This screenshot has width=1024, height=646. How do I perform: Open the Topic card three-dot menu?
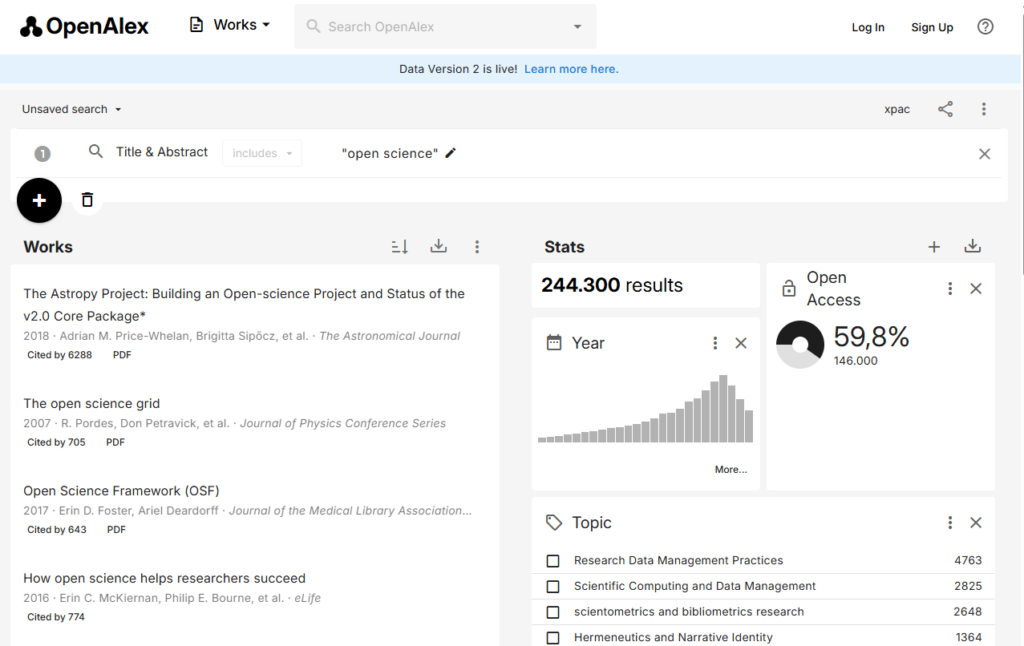950,523
